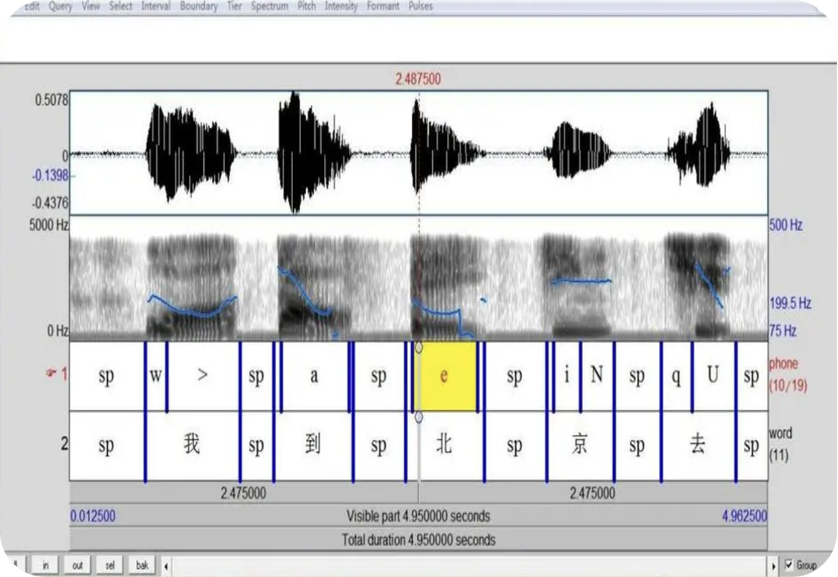838x577 pixels.
Task: Select the 'N' phone interval
Action: point(597,376)
